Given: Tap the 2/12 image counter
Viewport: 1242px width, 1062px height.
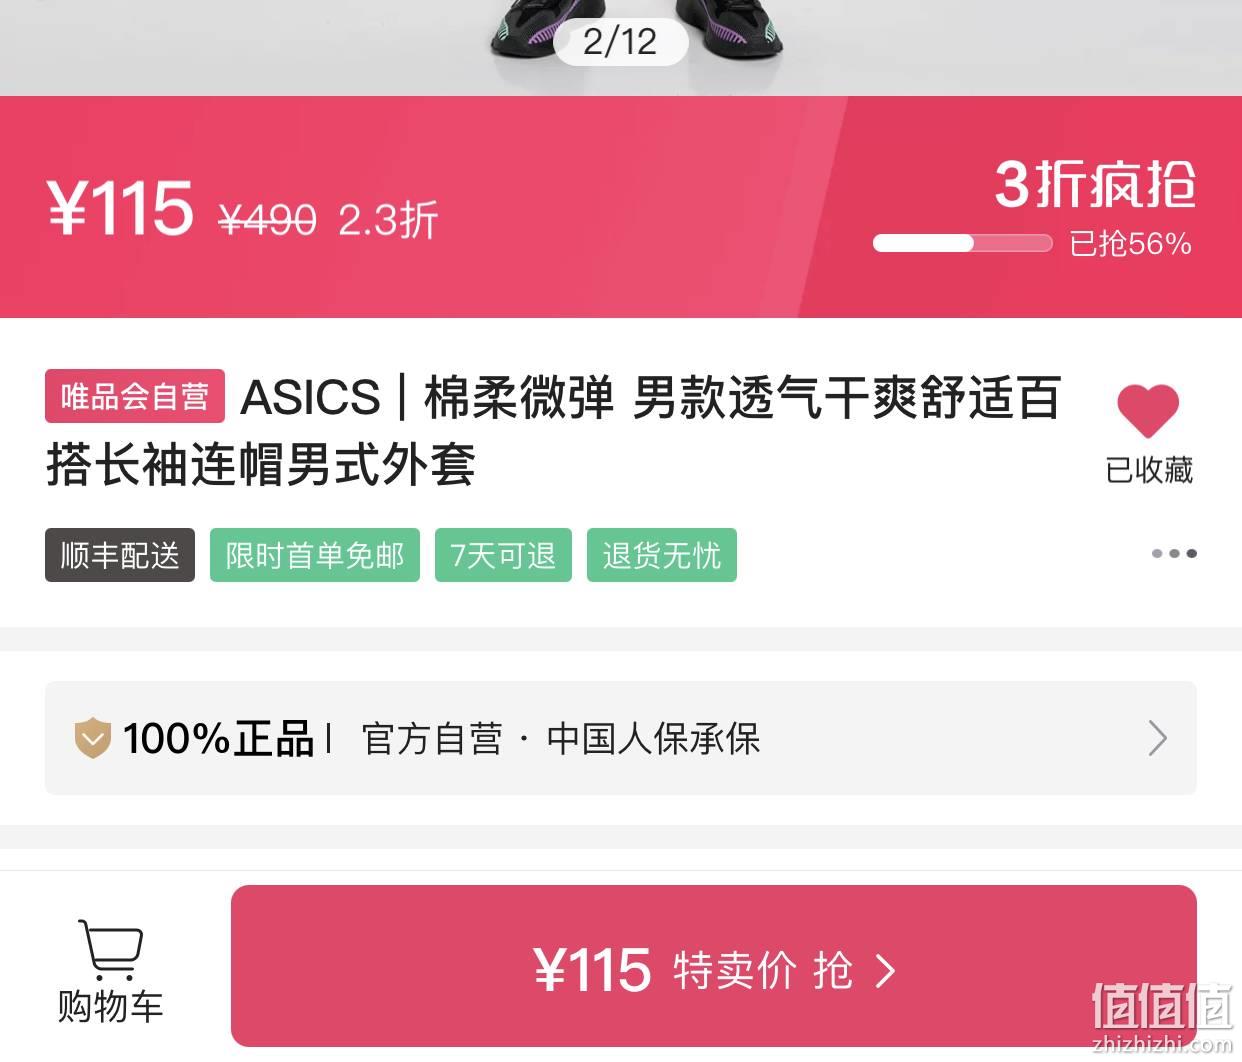Looking at the screenshot, I should coord(620,41).
